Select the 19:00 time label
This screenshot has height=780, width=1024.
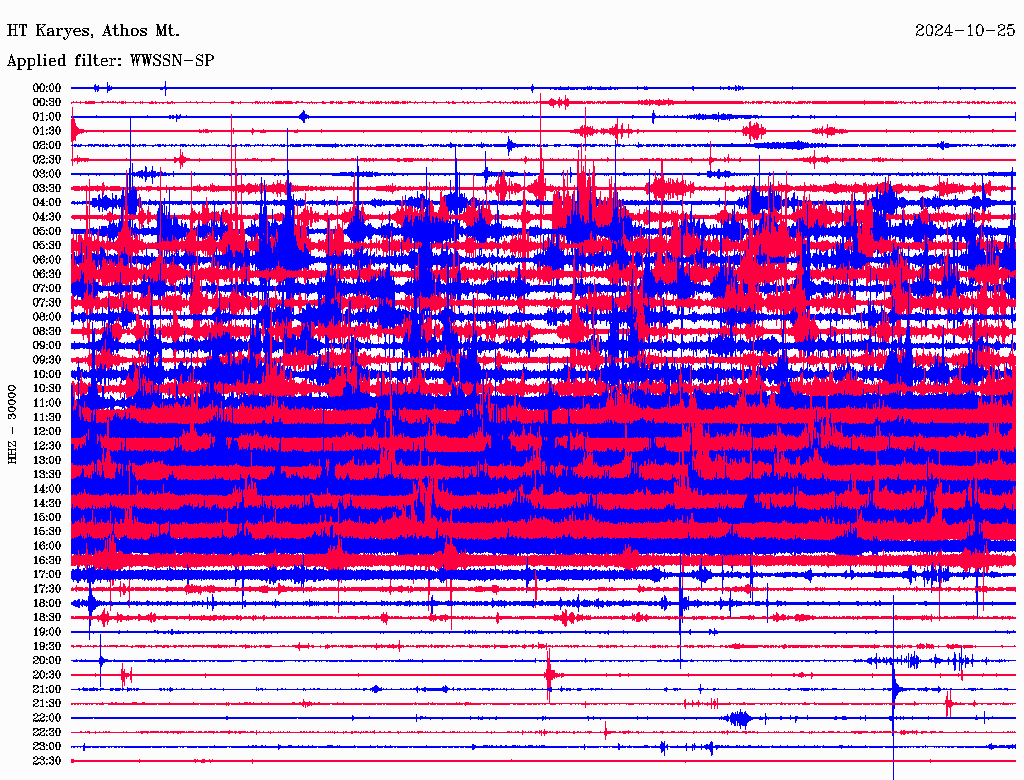[x=47, y=632]
